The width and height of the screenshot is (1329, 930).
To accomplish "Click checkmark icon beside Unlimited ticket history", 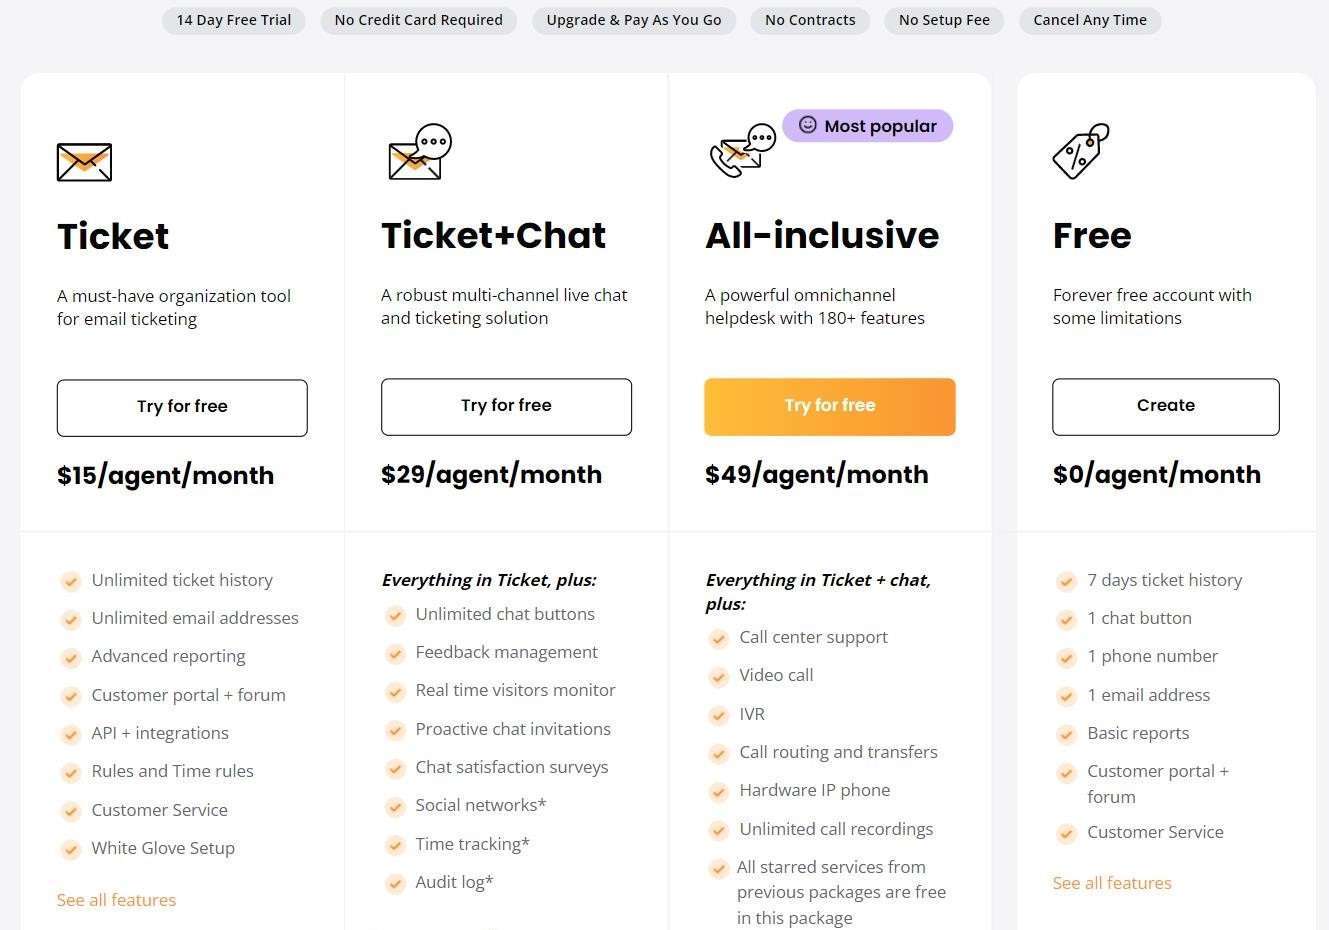I will coord(70,581).
